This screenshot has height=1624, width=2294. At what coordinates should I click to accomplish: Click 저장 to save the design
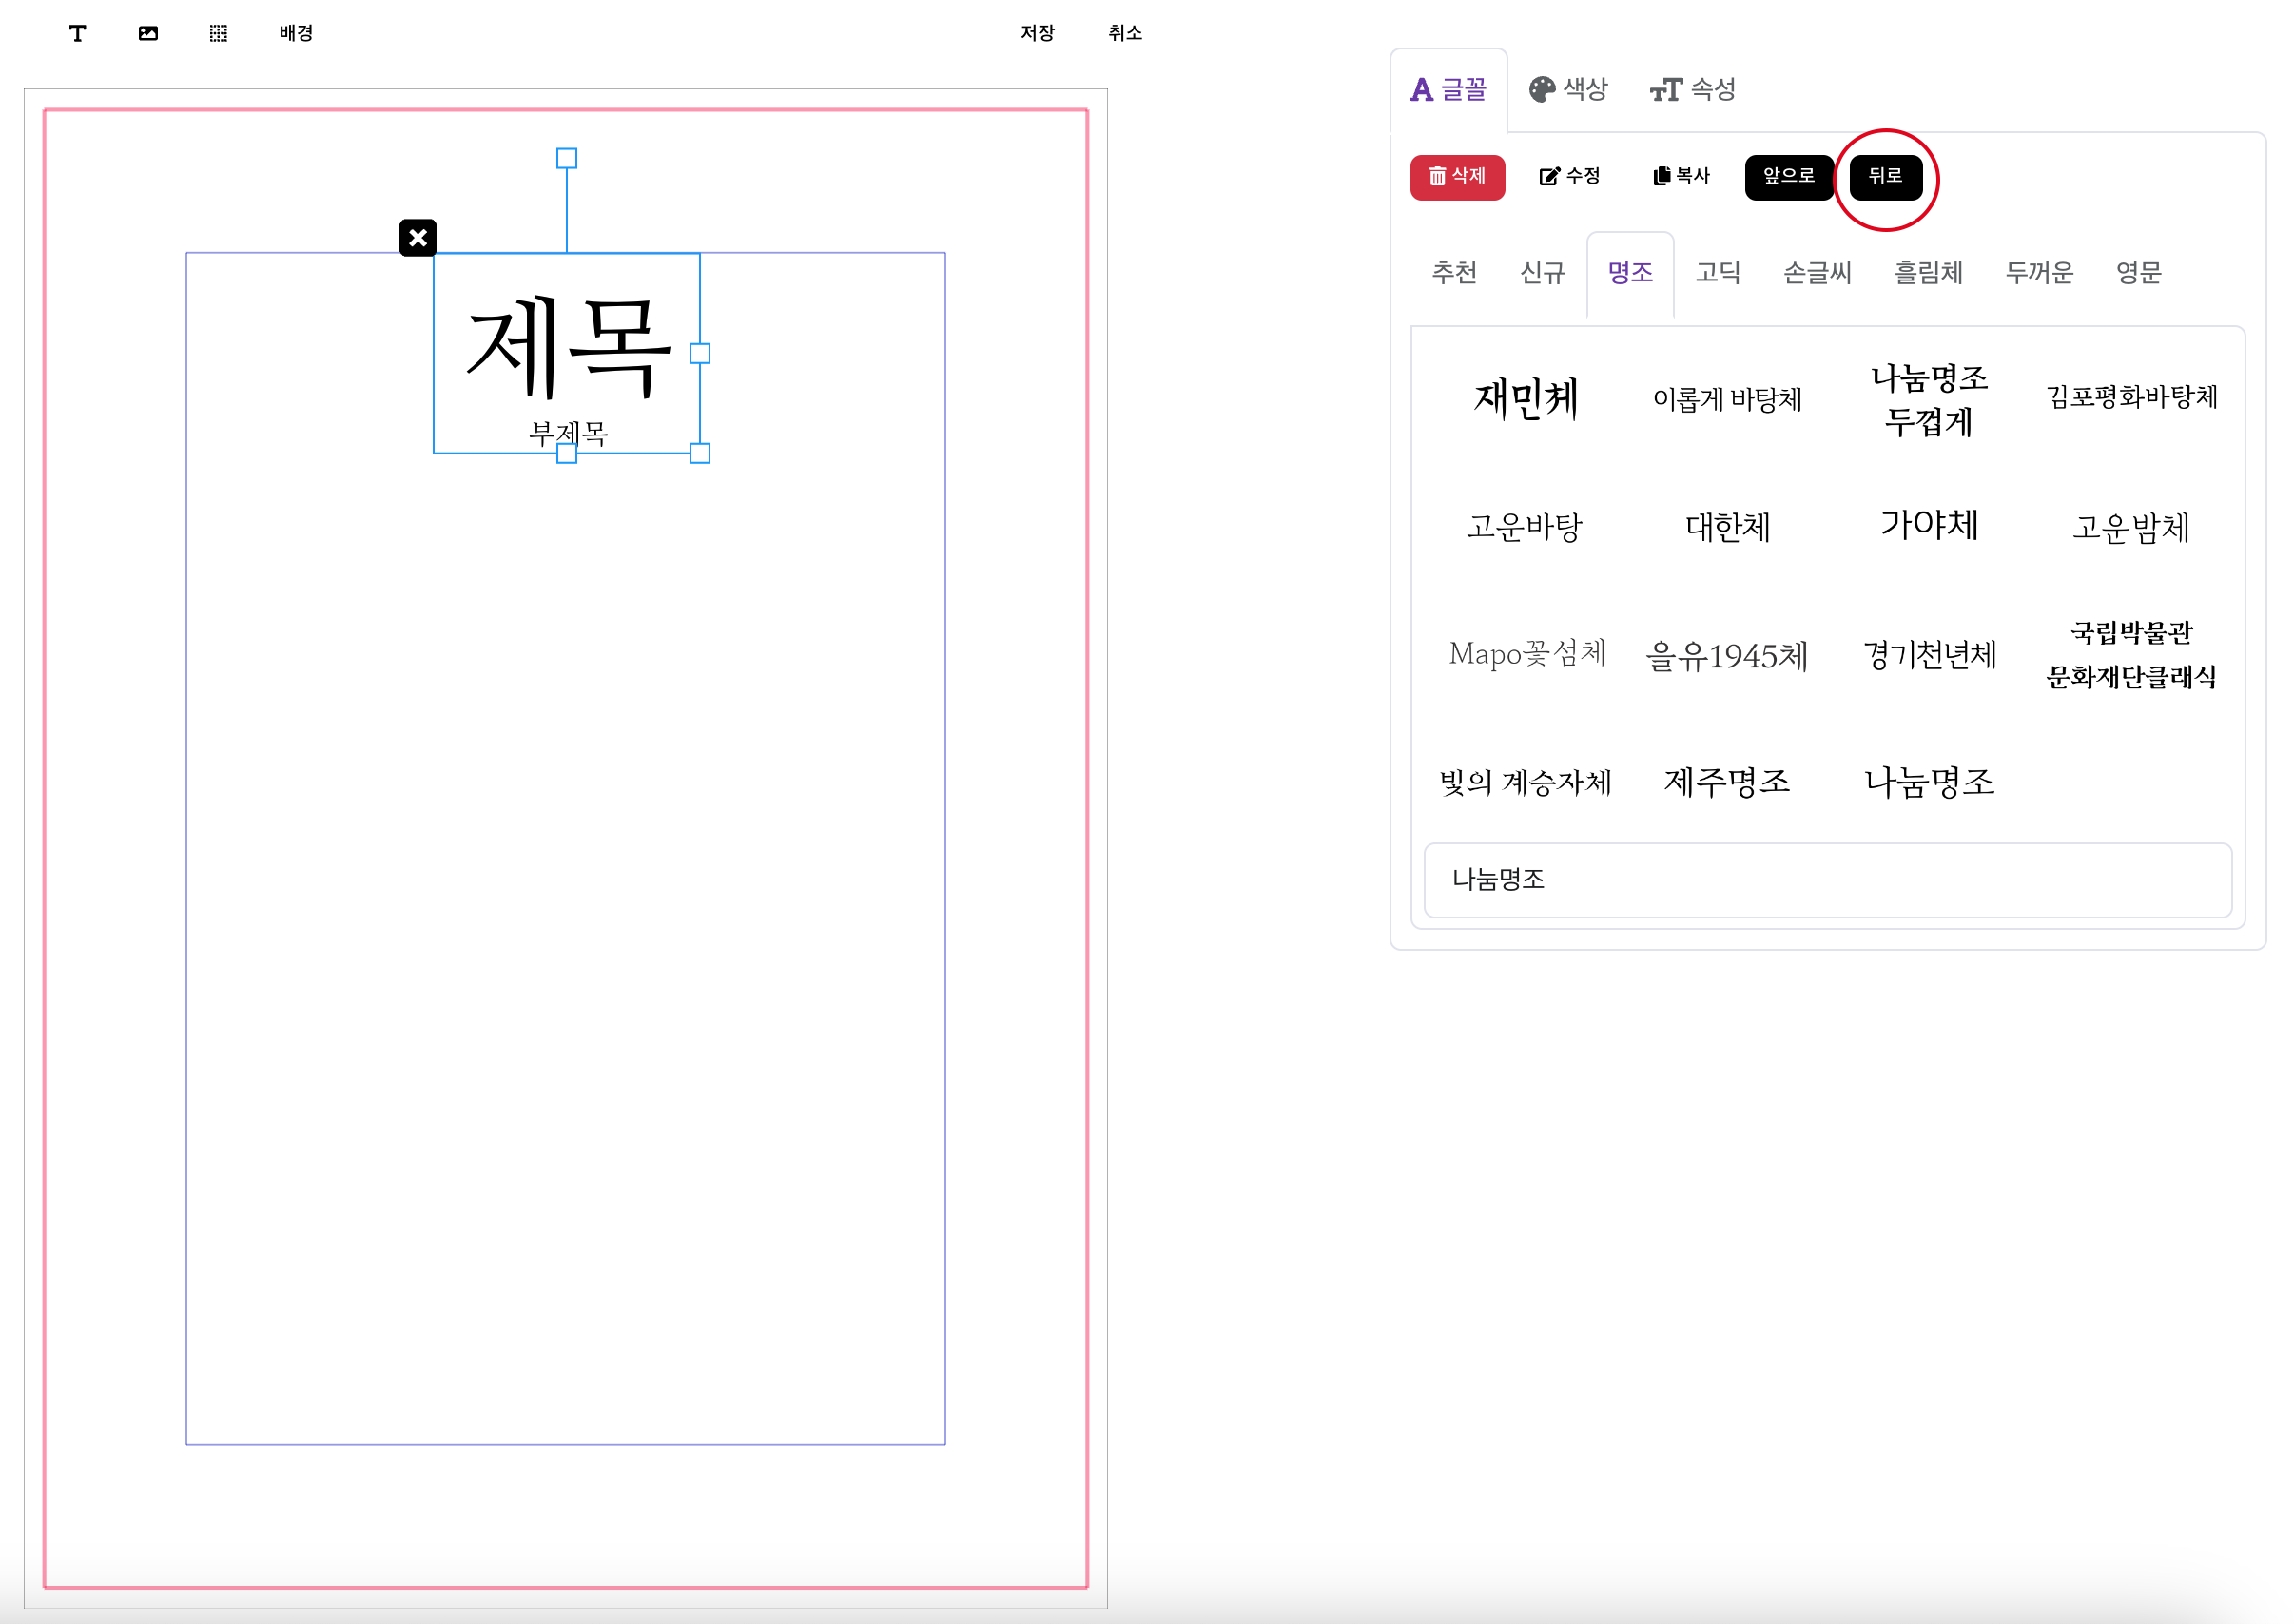(x=1037, y=33)
